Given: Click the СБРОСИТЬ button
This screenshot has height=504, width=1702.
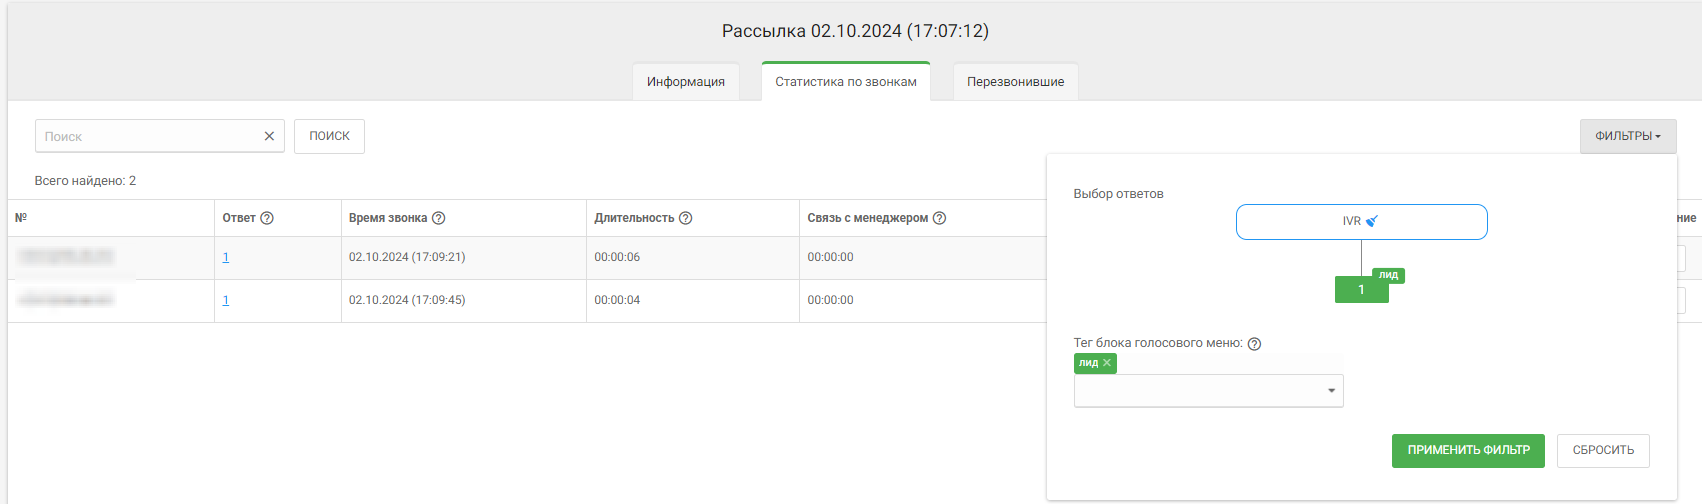Looking at the screenshot, I should coord(1603,450).
